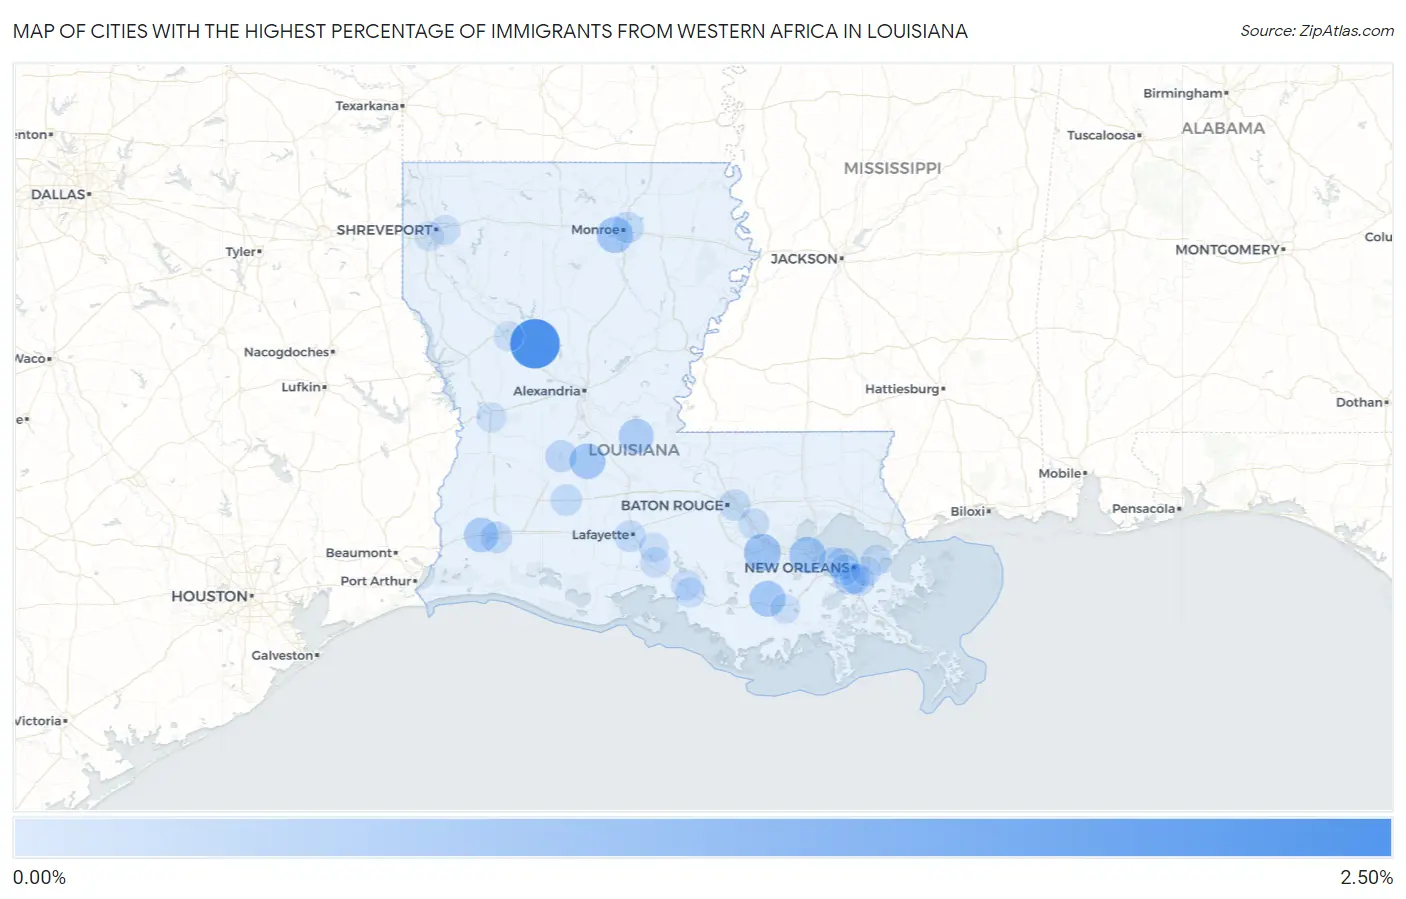Image resolution: width=1406 pixels, height=899 pixels.
Task: Click the color gradient legend bar
Action: click(703, 838)
